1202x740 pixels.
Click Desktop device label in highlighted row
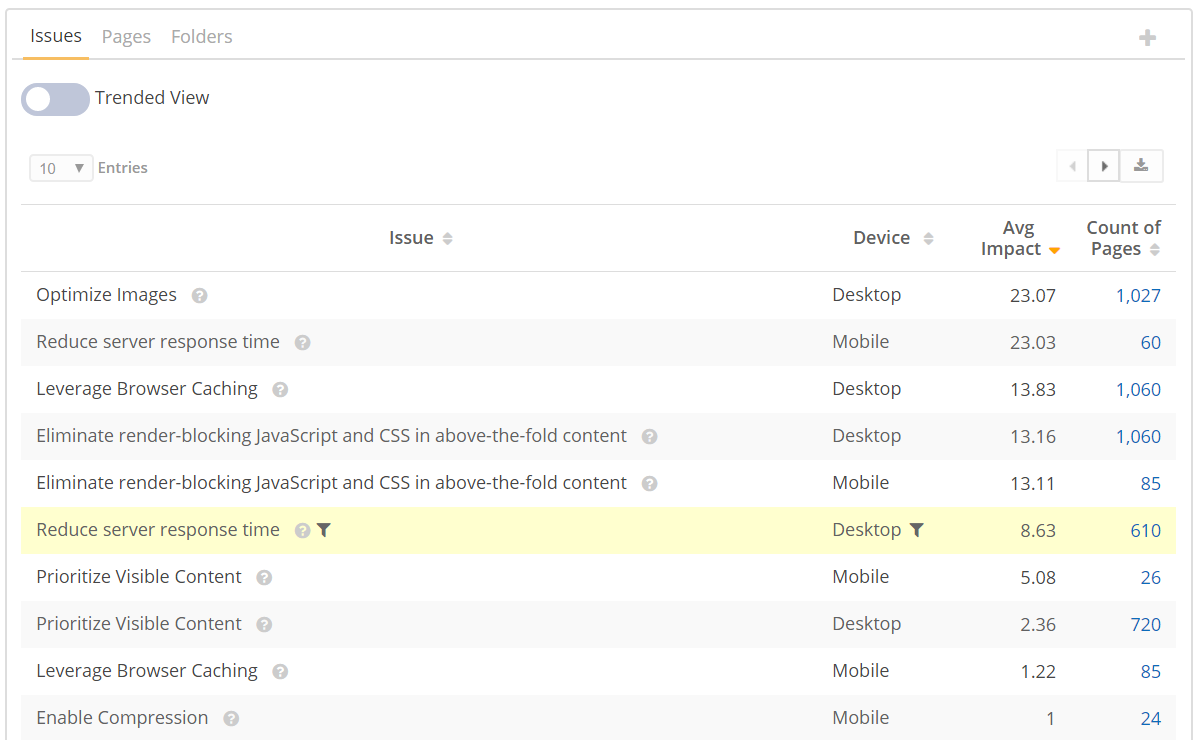(x=866, y=530)
